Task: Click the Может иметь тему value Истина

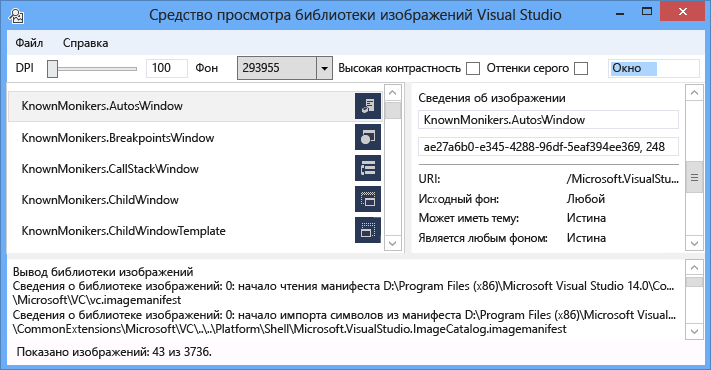Action: [586, 218]
